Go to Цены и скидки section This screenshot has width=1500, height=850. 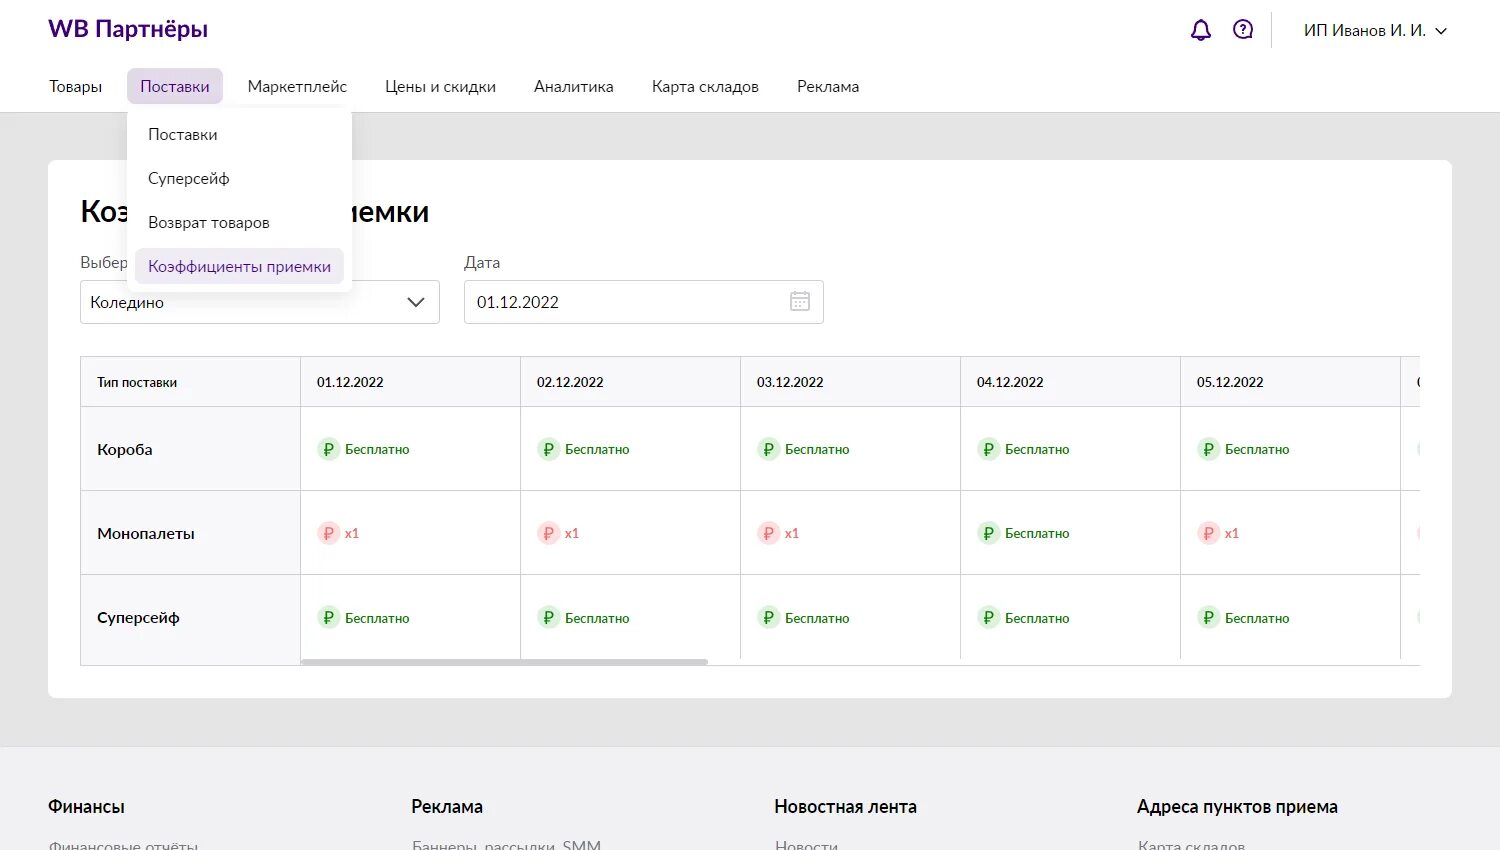point(440,86)
